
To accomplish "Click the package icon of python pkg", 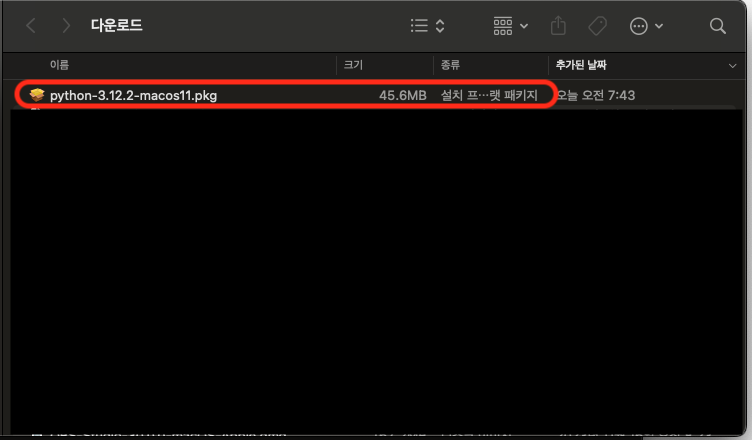I will point(37,95).
